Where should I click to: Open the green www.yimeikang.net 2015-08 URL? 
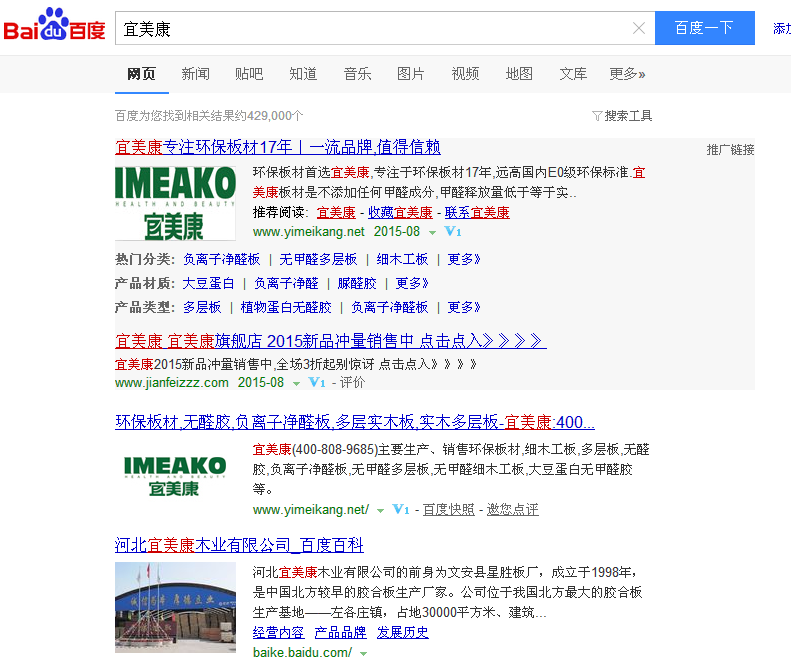coord(336,232)
